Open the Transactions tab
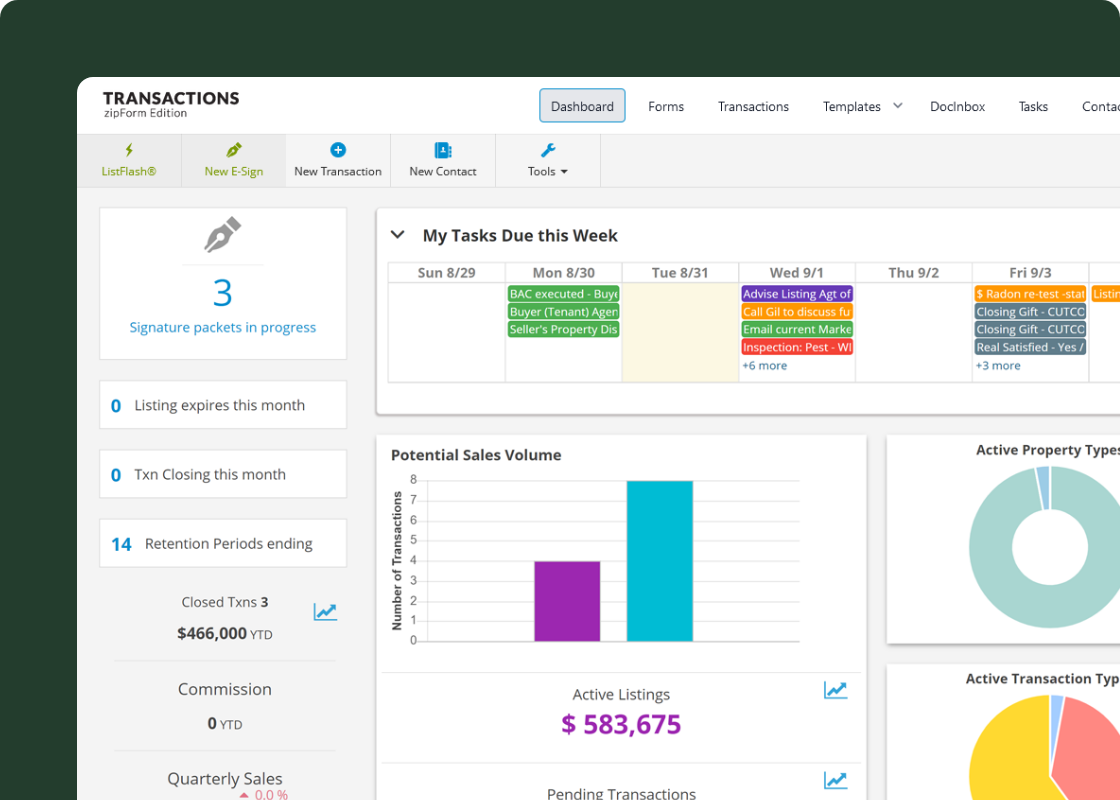1120x800 pixels. [754, 106]
